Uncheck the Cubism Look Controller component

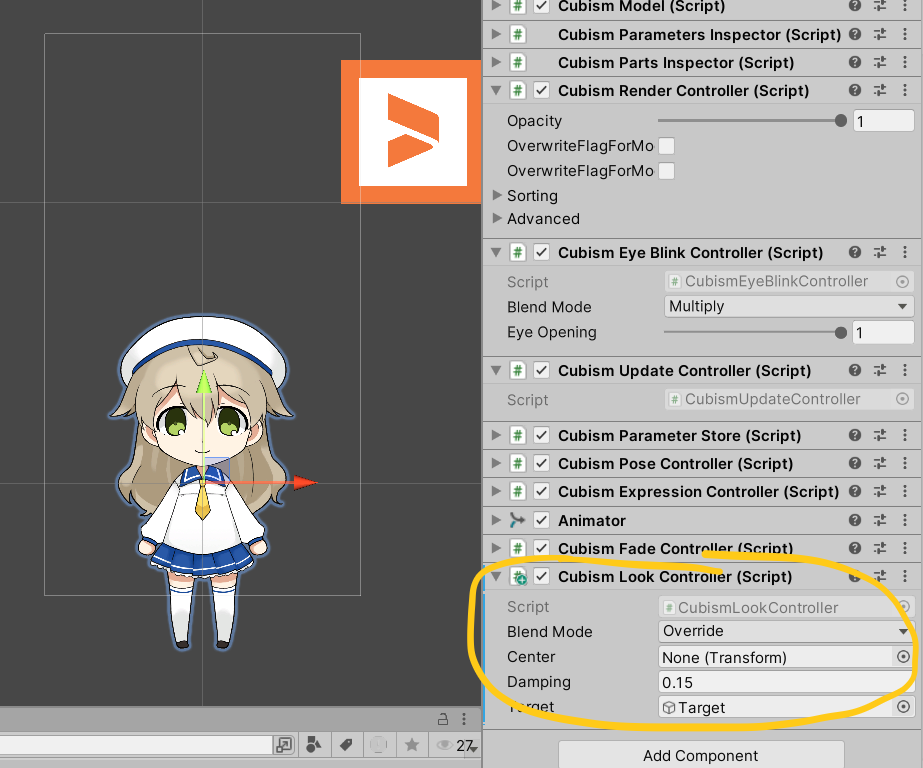click(542, 576)
